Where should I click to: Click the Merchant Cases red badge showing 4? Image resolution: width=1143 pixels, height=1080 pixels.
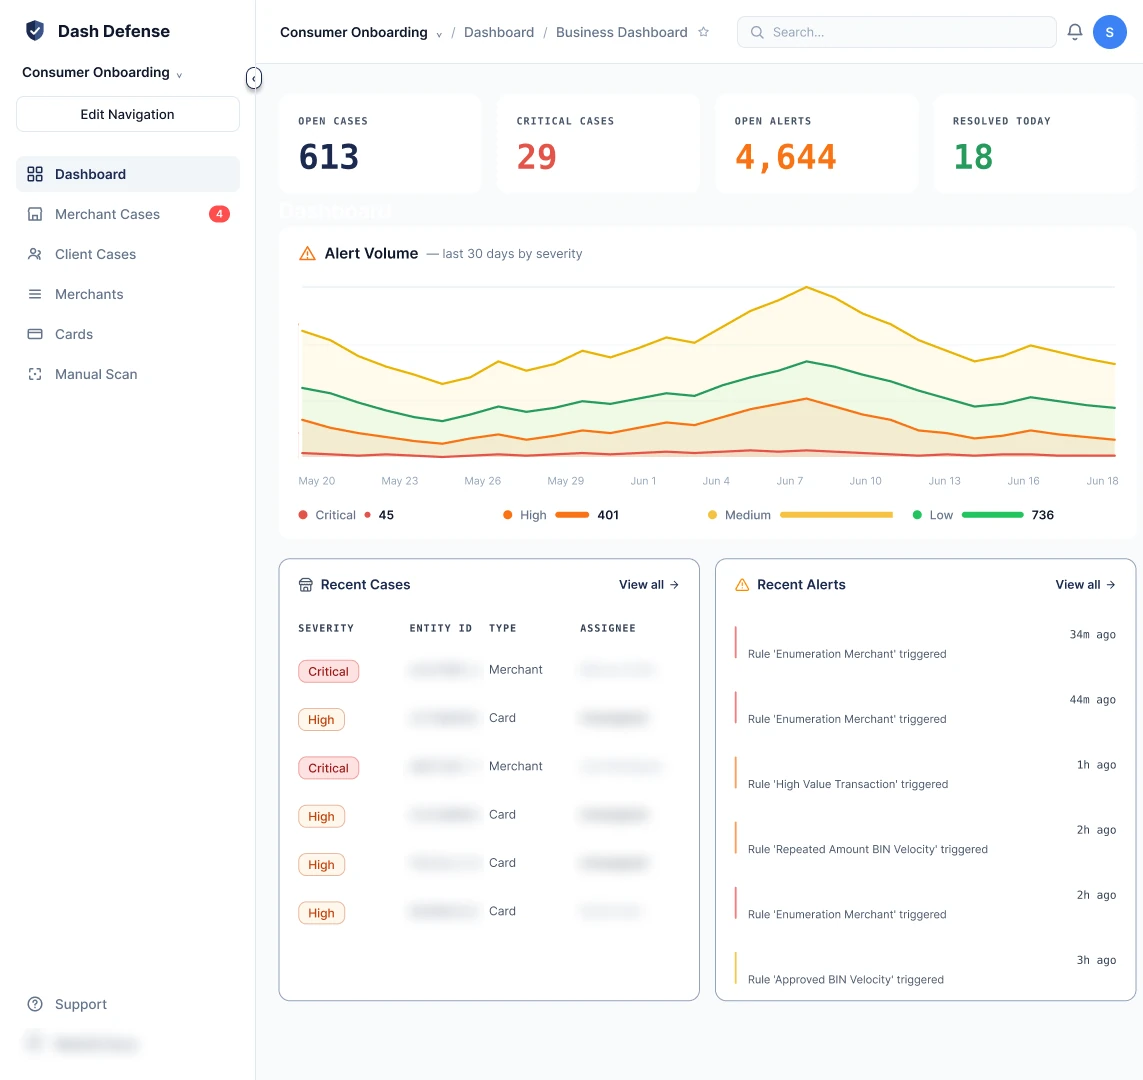(219, 214)
